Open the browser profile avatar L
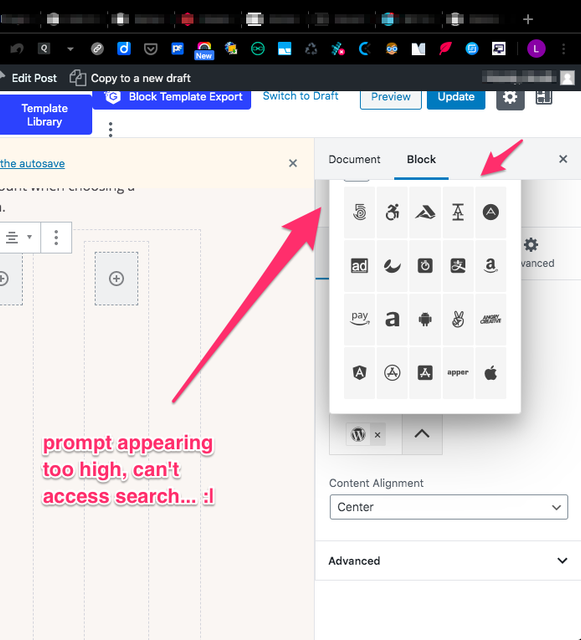581x640 pixels. click(x=536, y=49)
